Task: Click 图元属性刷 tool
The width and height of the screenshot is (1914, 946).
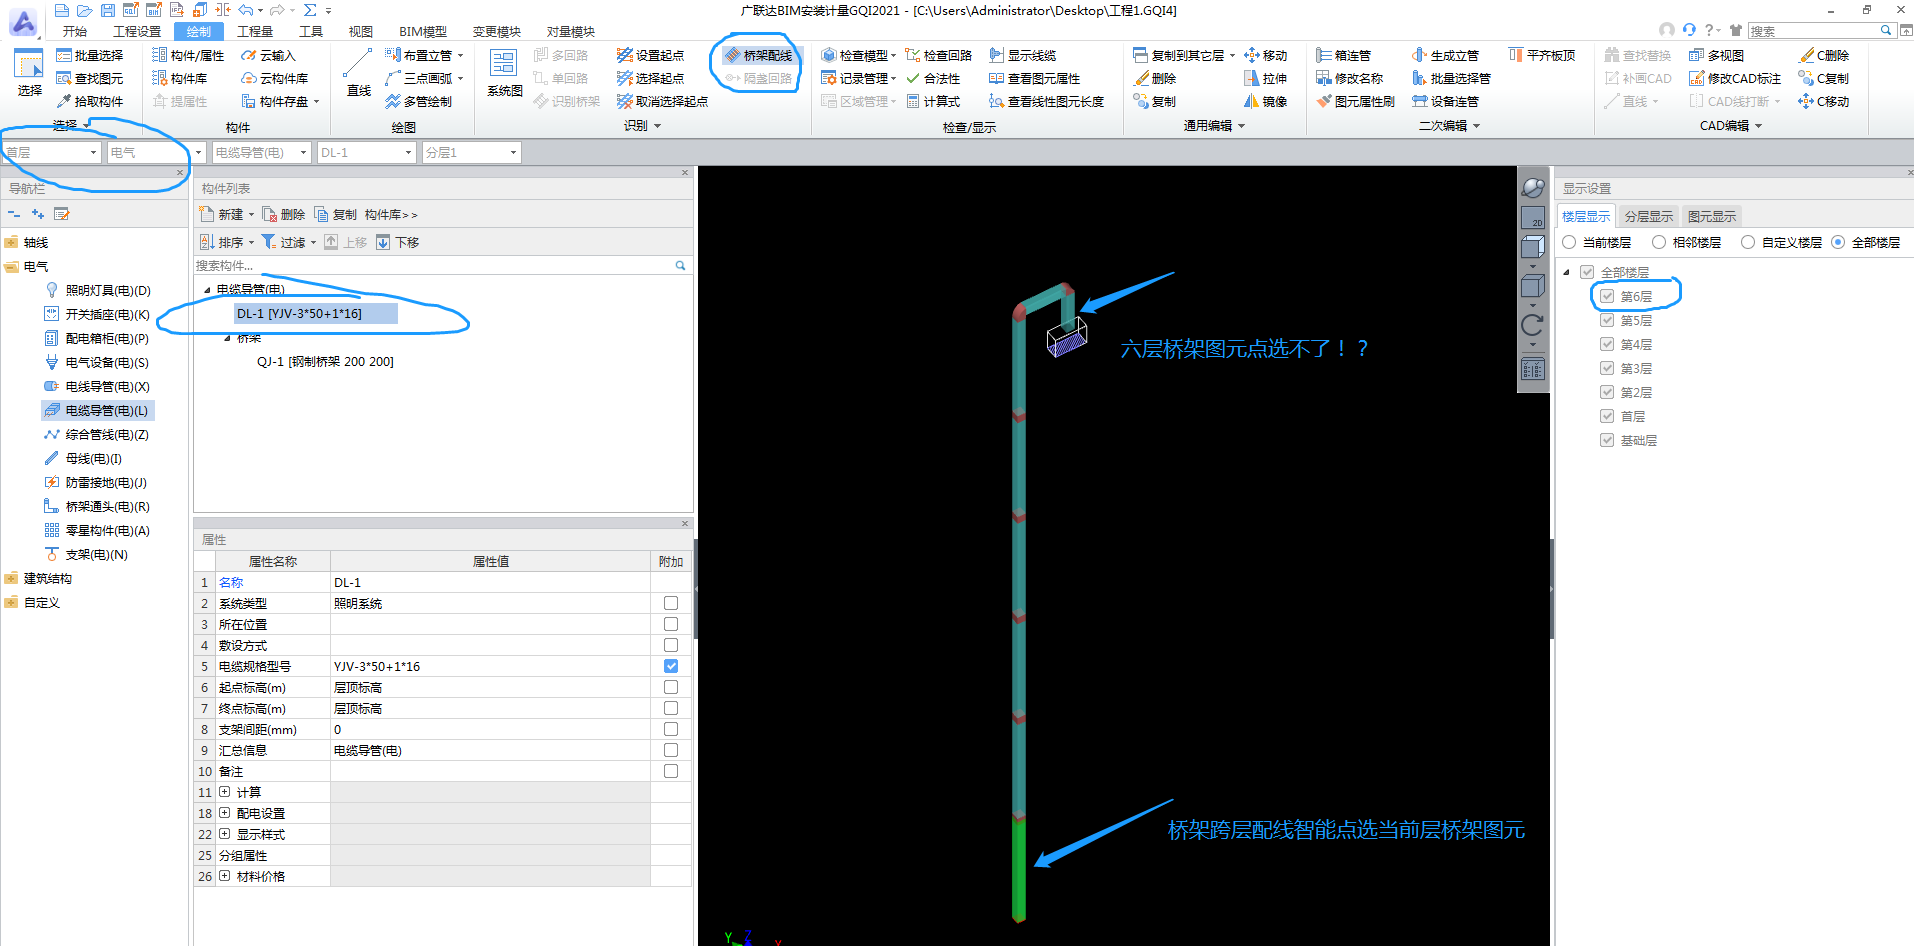Action: tap(1356, 101)
